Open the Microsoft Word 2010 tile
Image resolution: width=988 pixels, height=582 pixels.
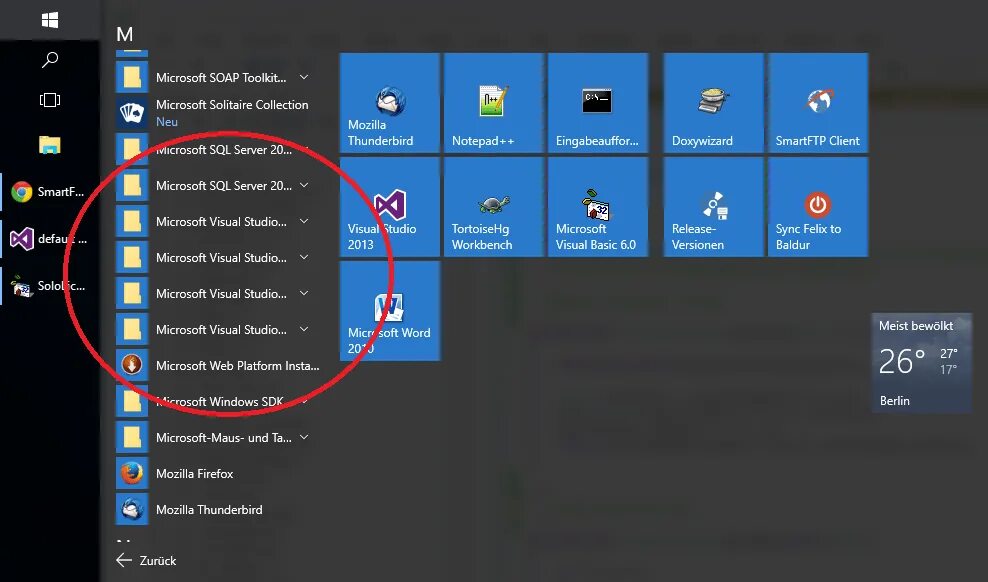point(389,311)
